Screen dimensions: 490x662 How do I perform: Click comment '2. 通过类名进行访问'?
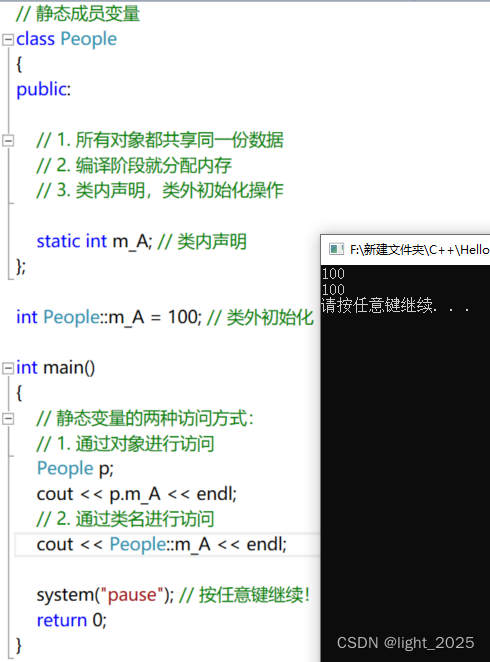coord(125,519)
